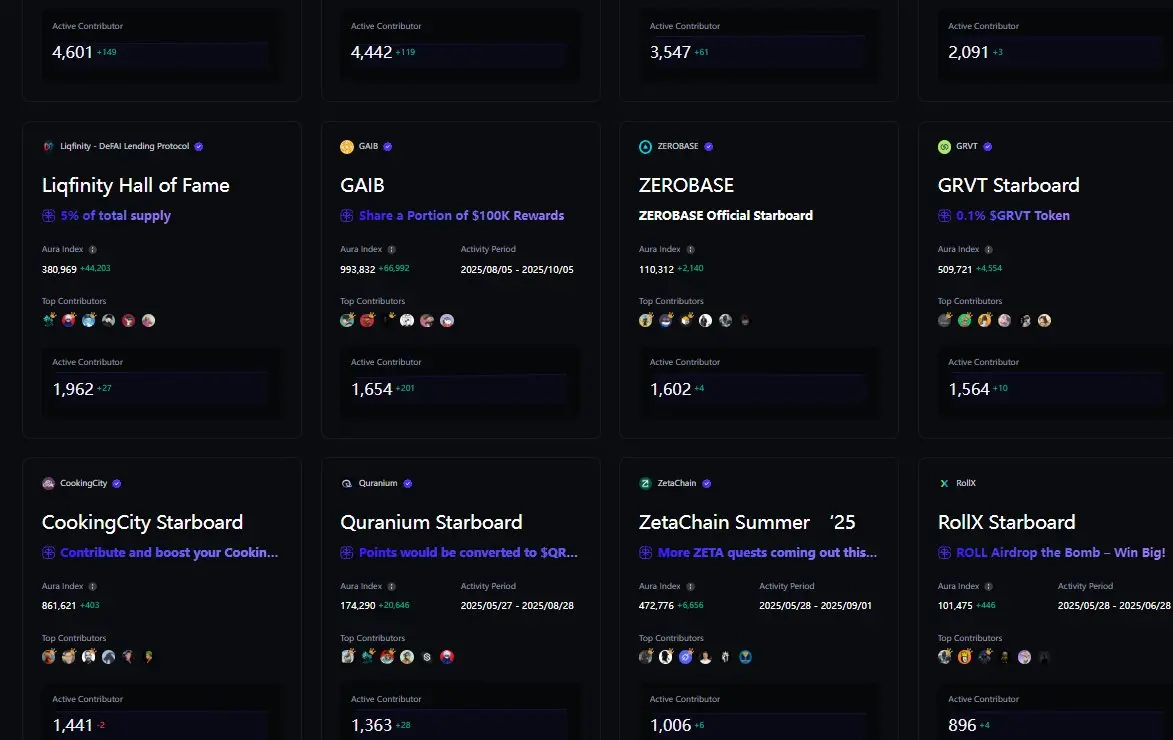Click first top contributor avatar on Liqfinity card

point(49,320)
